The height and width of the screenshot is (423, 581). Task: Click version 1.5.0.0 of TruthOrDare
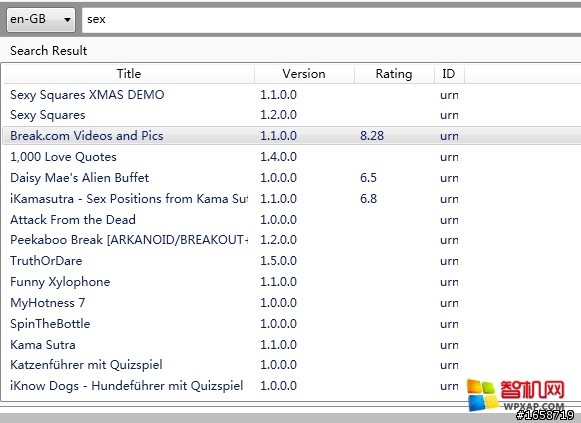coord(278,261)
